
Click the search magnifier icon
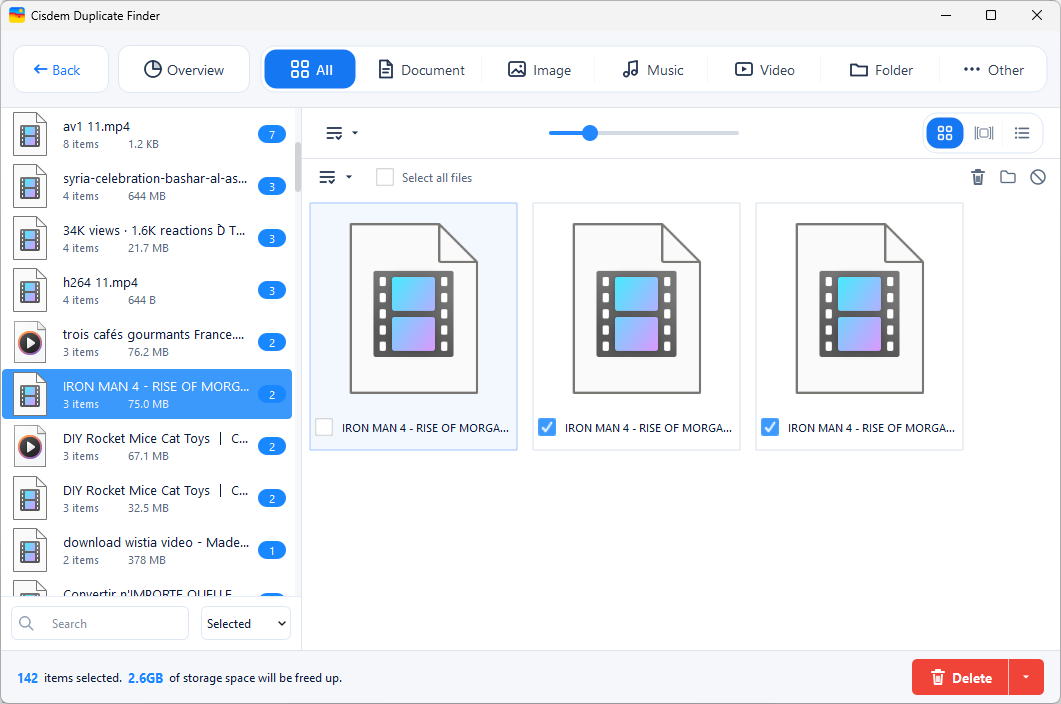click(x=26, y=623)
